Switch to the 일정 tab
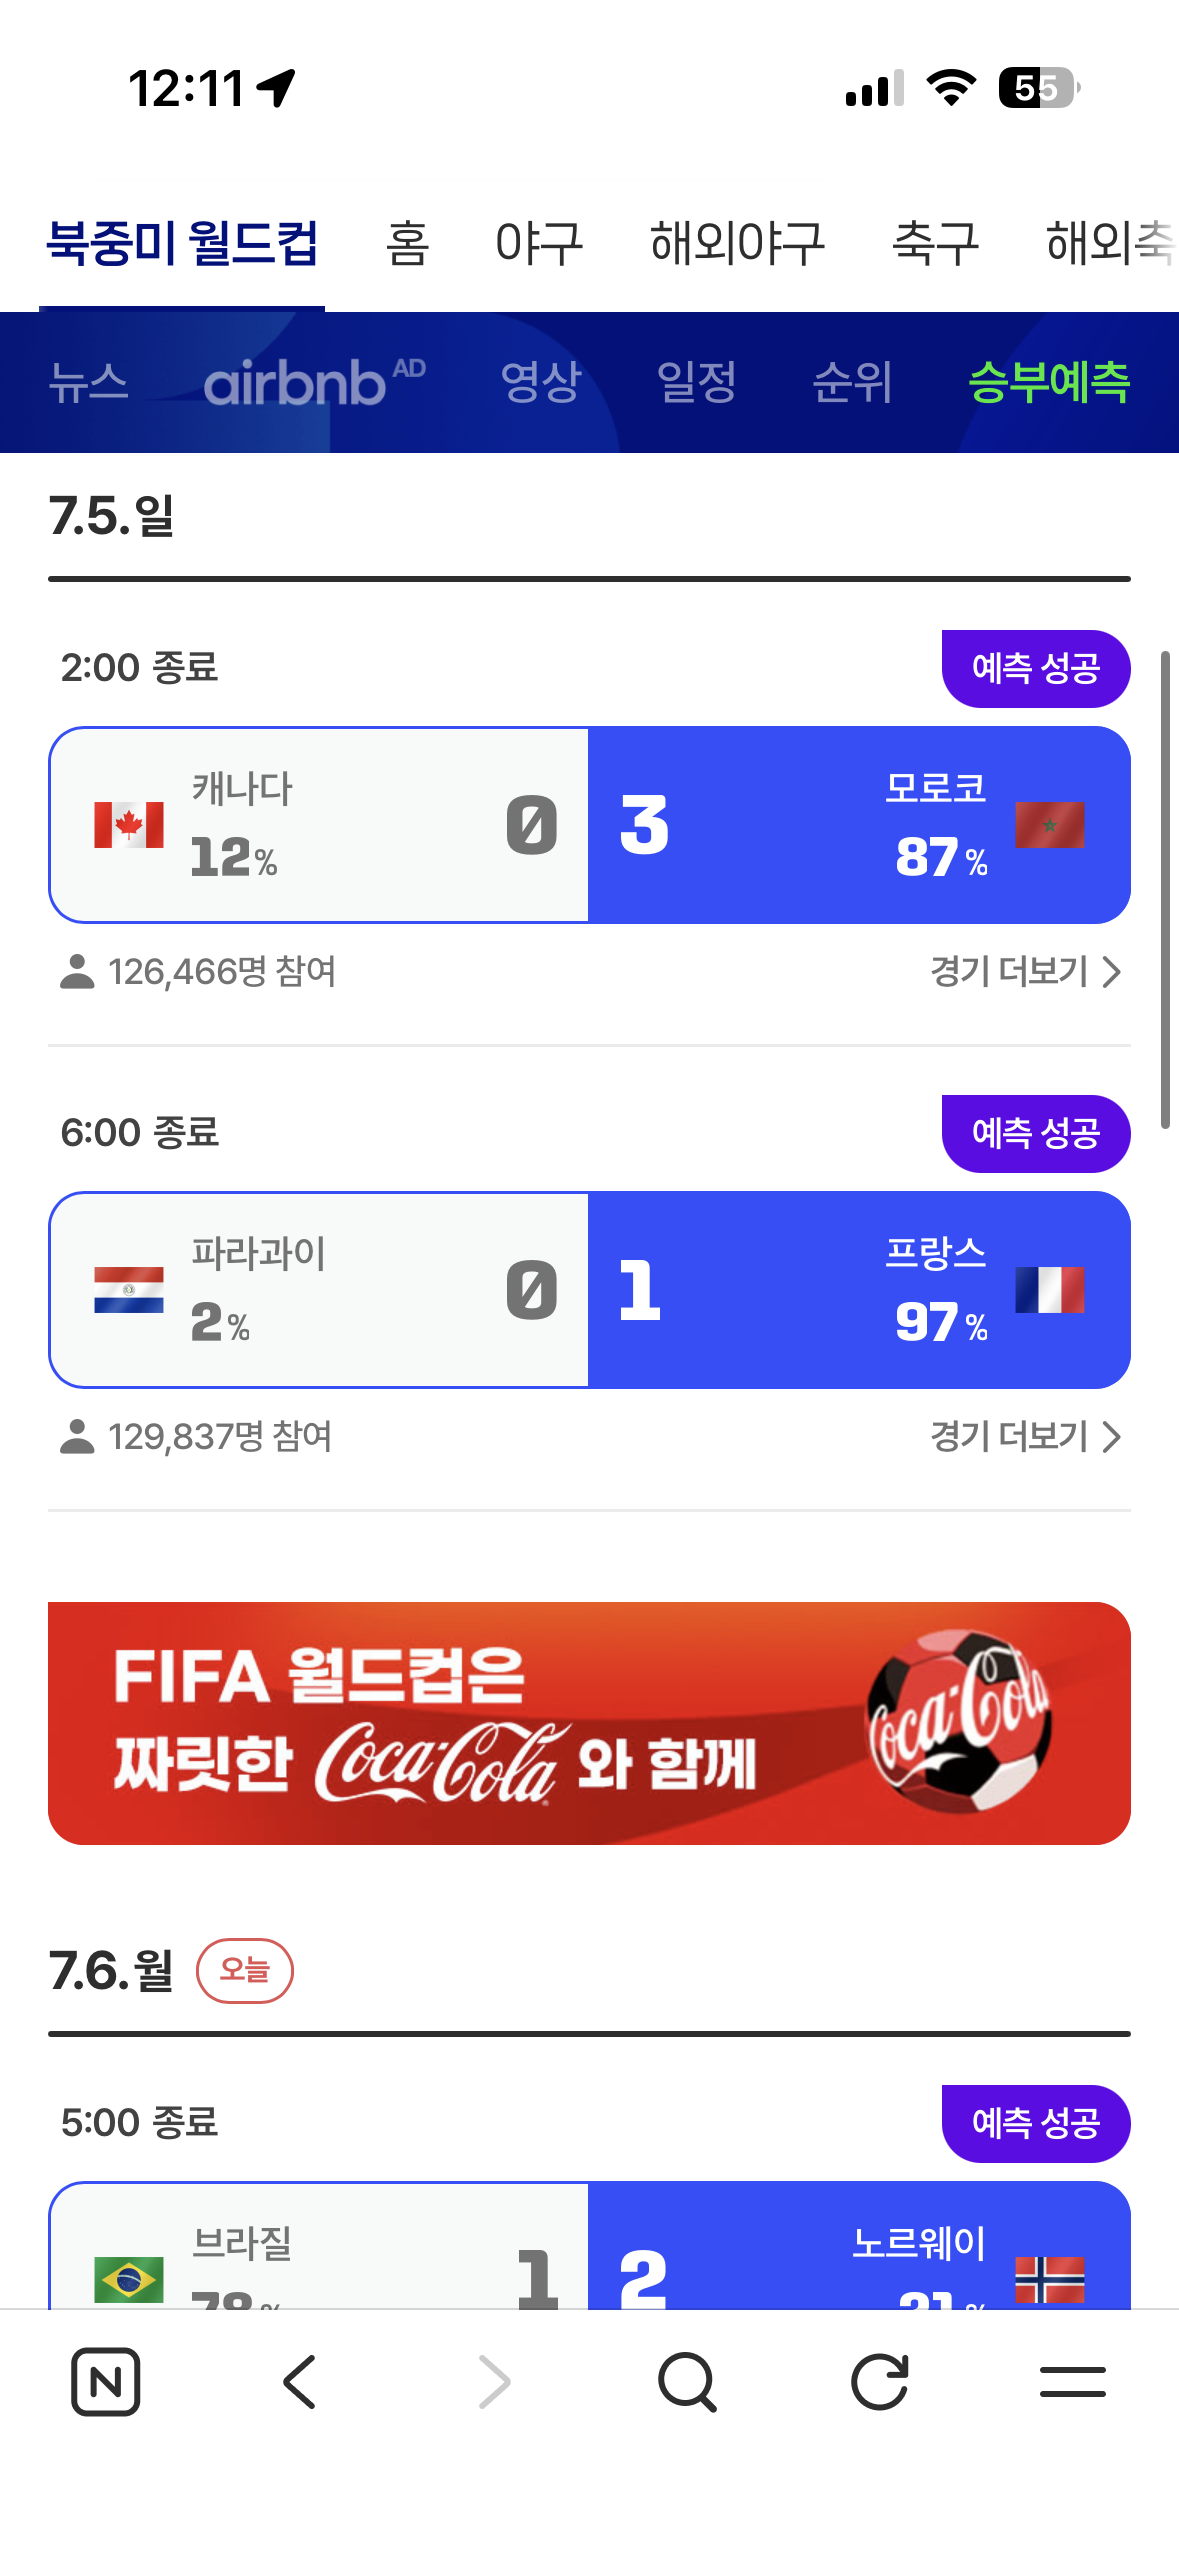The image size is (1179, 2556). point(697,382)
